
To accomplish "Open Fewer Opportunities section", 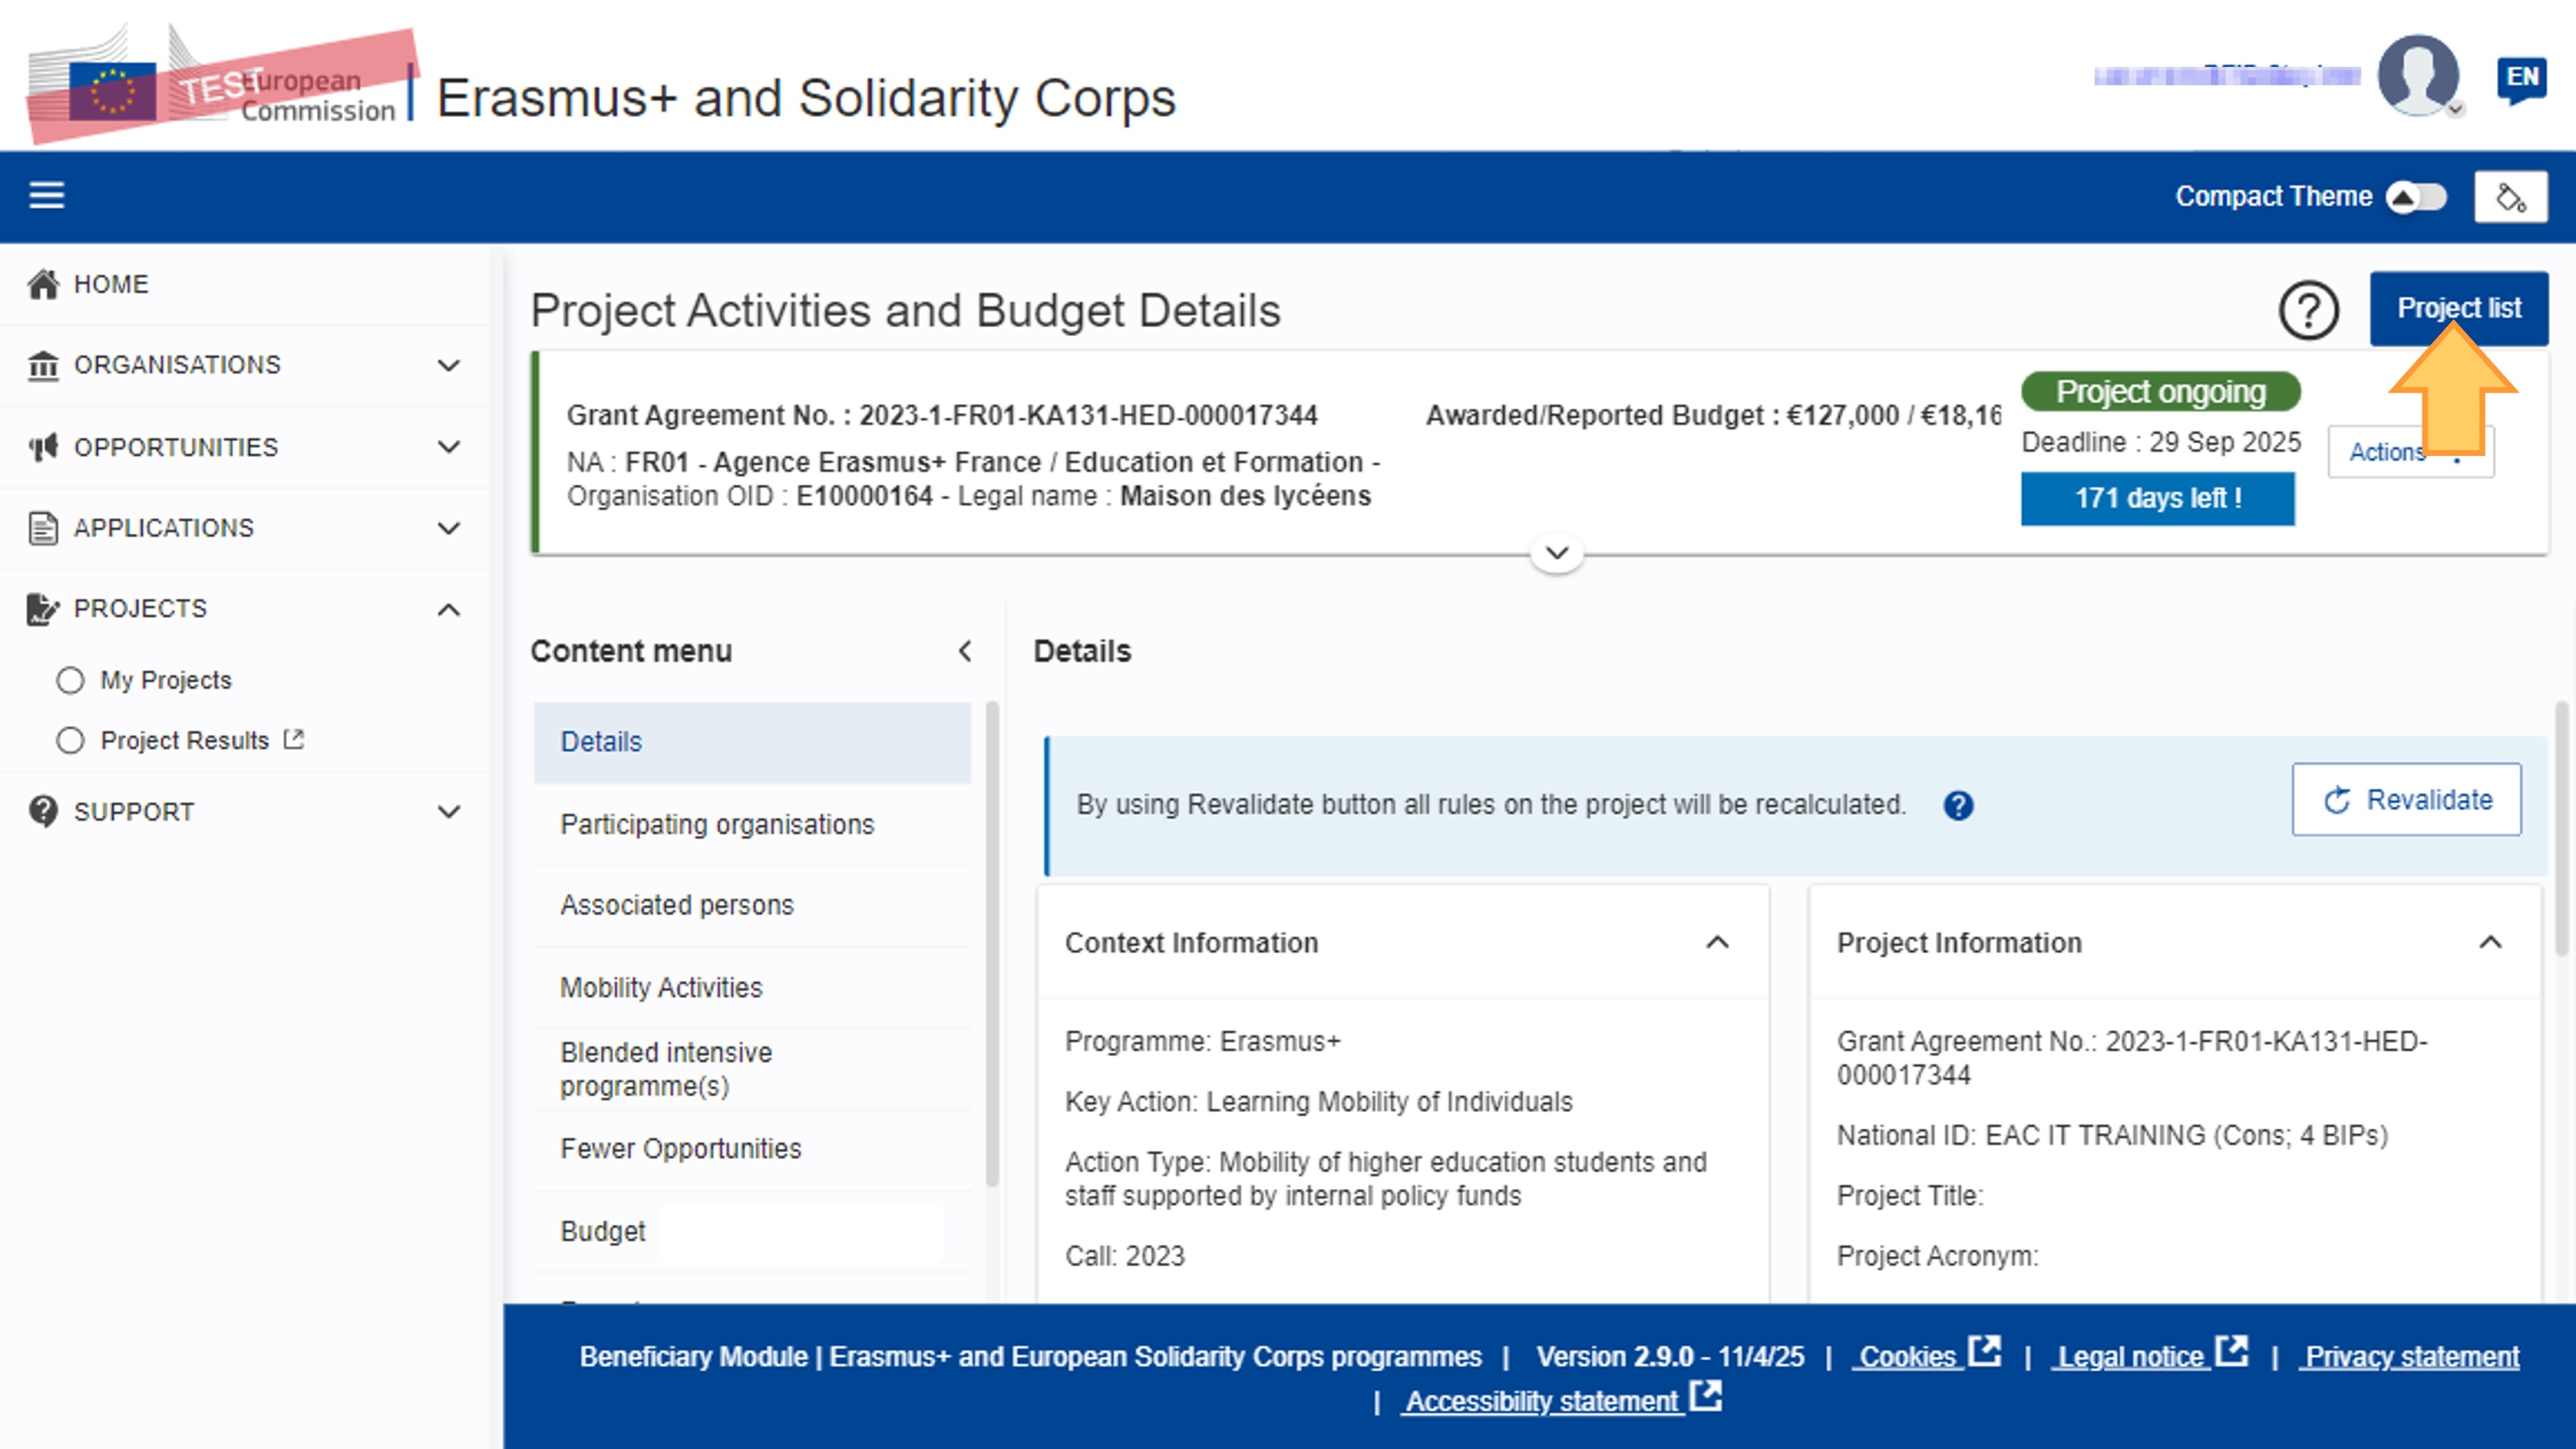I will pyautogui.click(x=752, y=1149).
